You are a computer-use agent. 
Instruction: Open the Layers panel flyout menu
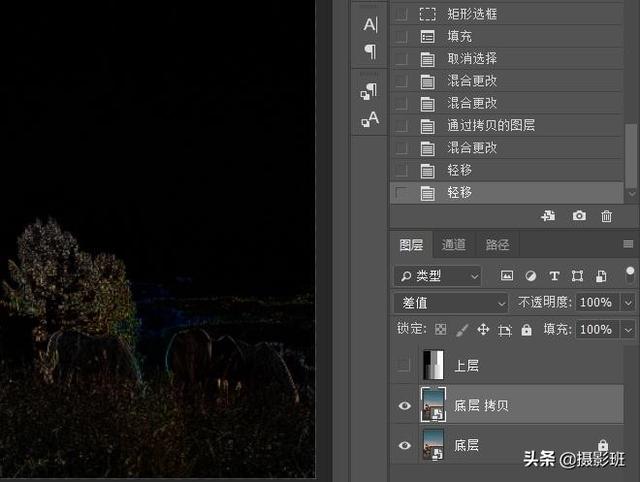coord(628,244)
